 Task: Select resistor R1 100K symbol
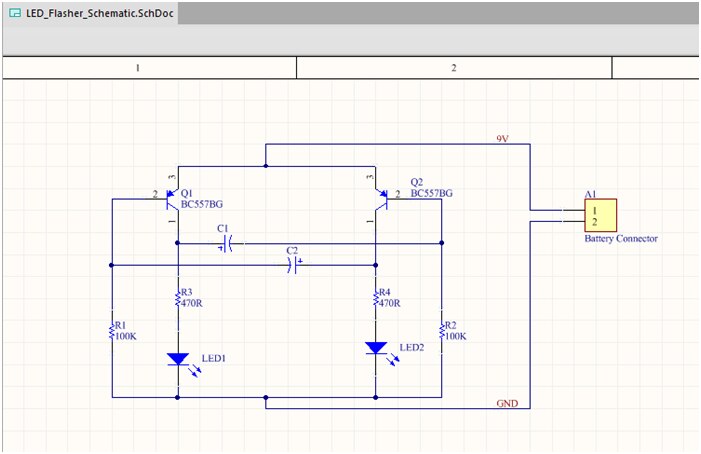[112, 332]
